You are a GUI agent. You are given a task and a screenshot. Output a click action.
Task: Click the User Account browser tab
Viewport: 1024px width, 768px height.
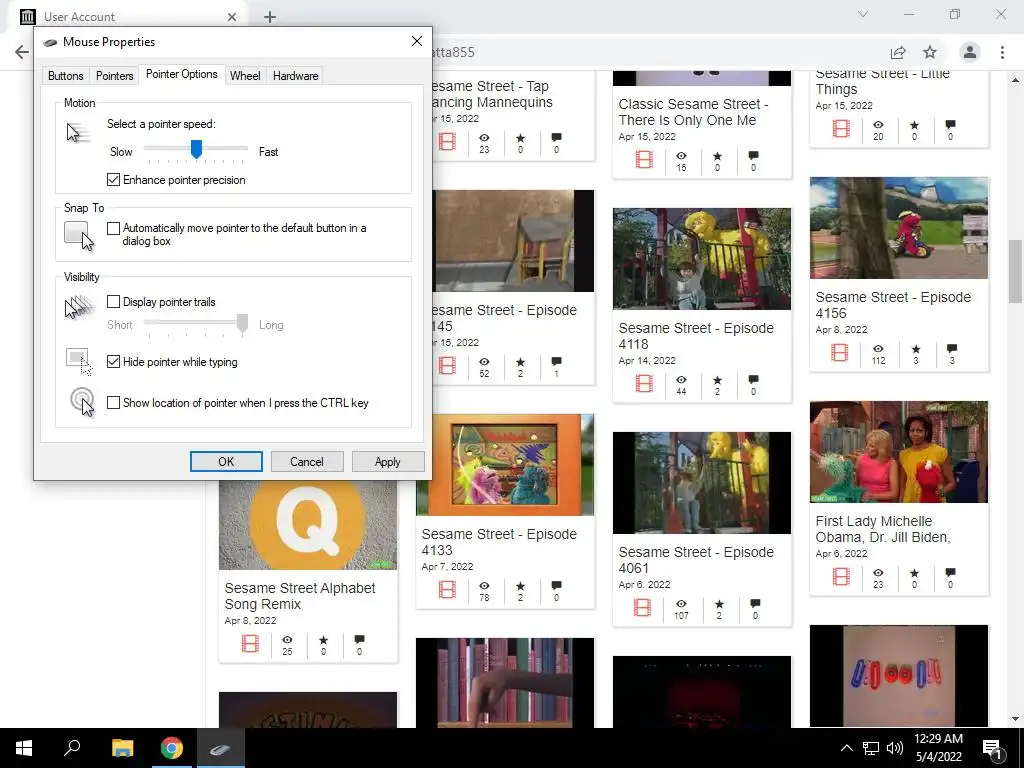[127, 16]
